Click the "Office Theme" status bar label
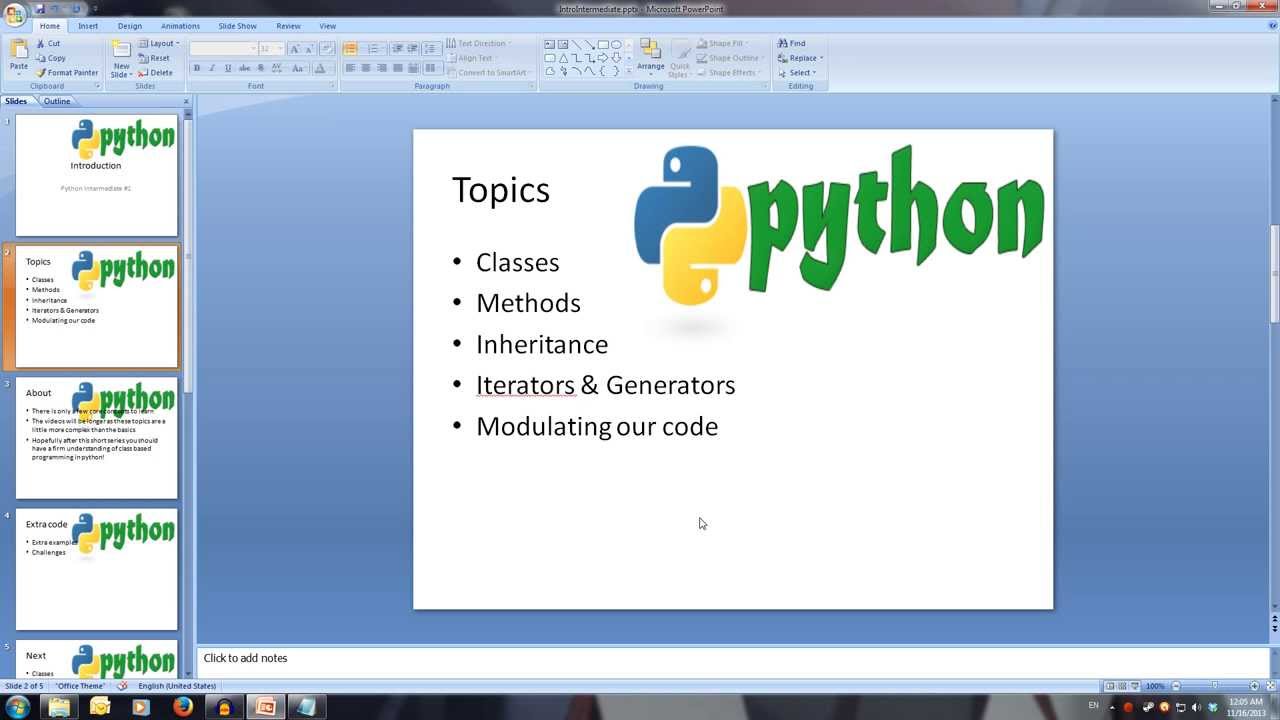The width and height of the screenshot is (1280, 720). click(81, 686)
